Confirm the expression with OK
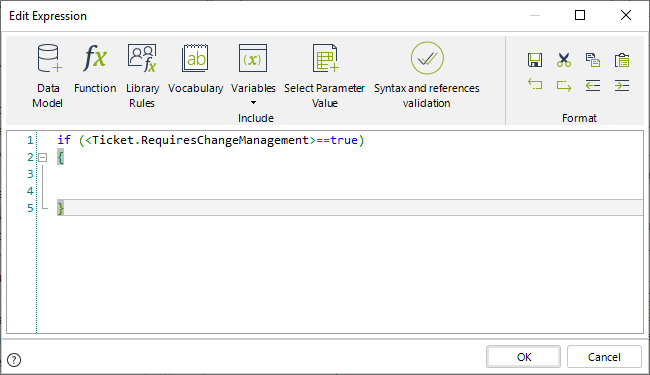650x375 pixels. [x=523, y=357]
